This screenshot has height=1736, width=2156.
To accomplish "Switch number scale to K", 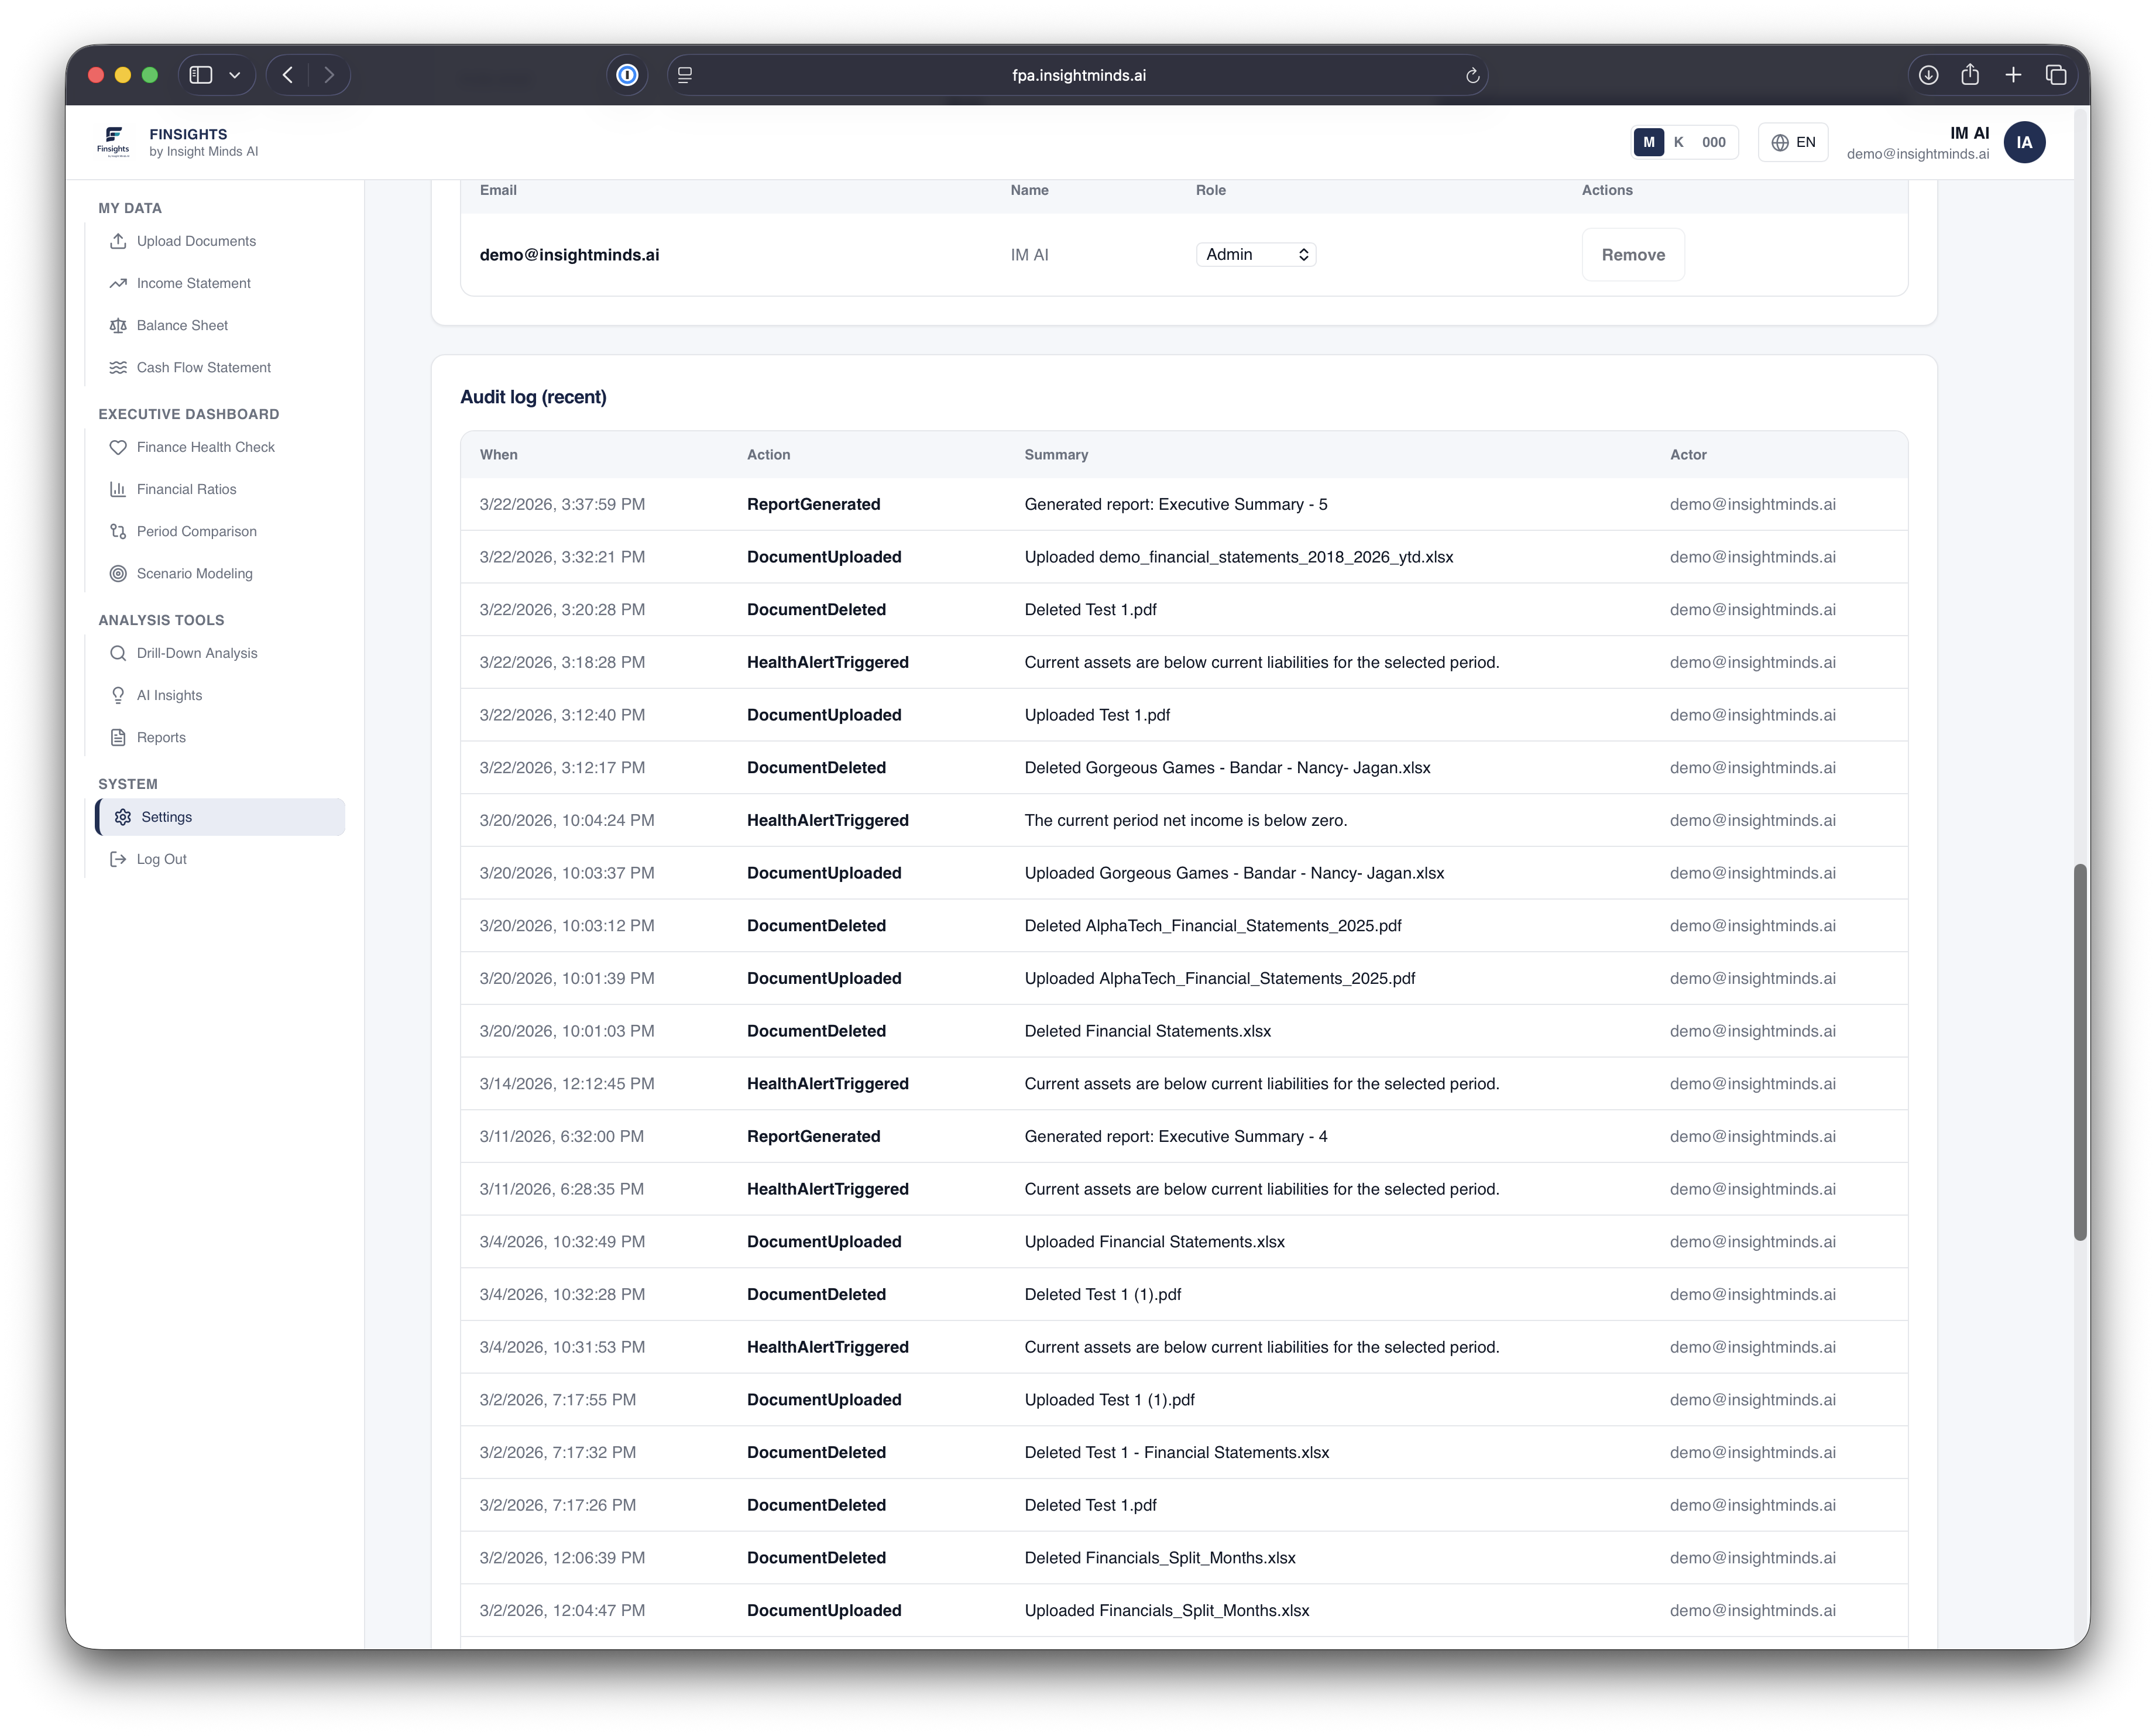I will click(x=1679, y=142).
